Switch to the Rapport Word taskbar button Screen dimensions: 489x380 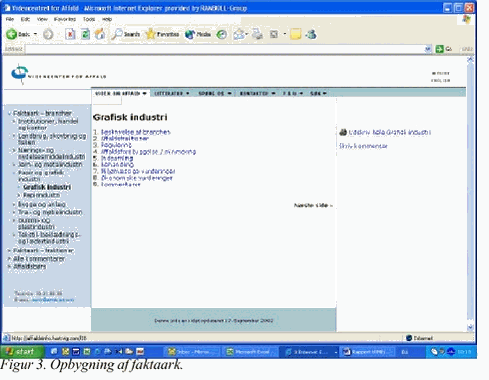[x=367, y=352]
